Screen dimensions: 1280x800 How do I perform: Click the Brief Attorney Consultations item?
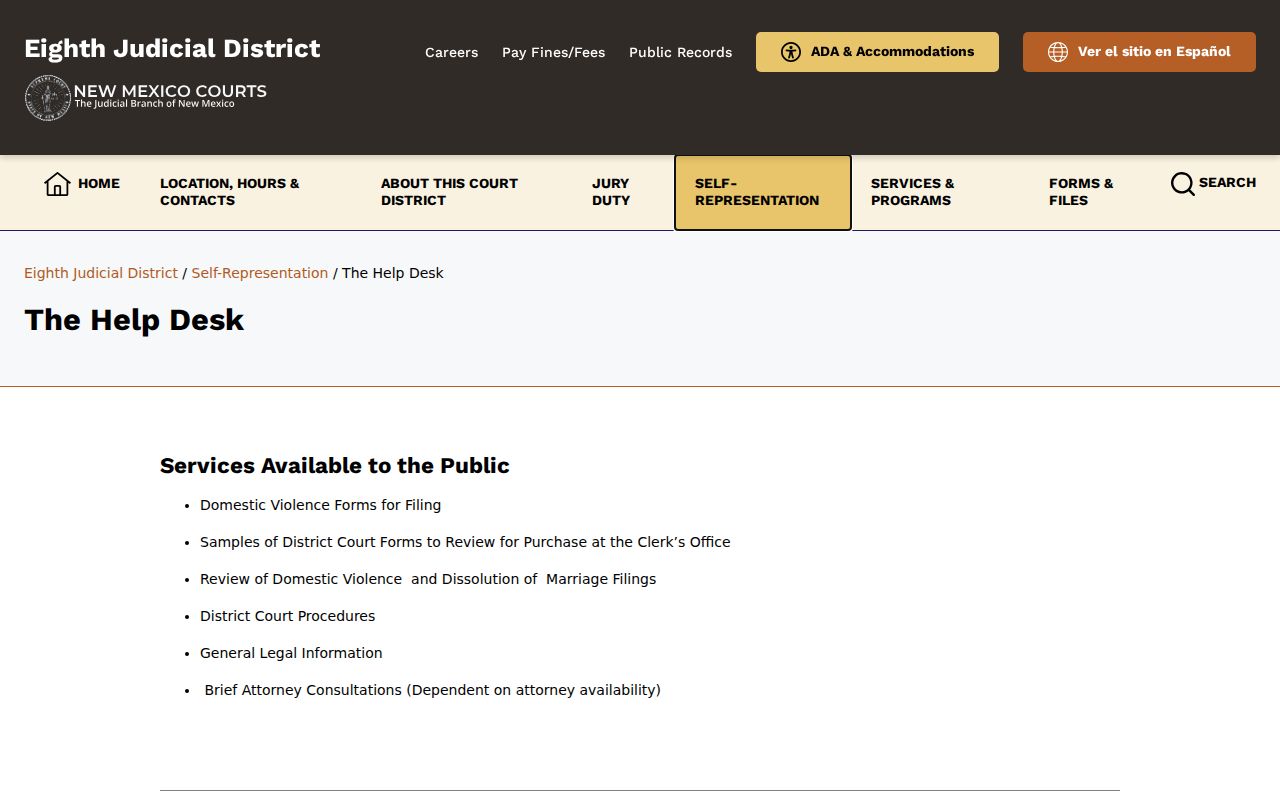pos(432,690)
